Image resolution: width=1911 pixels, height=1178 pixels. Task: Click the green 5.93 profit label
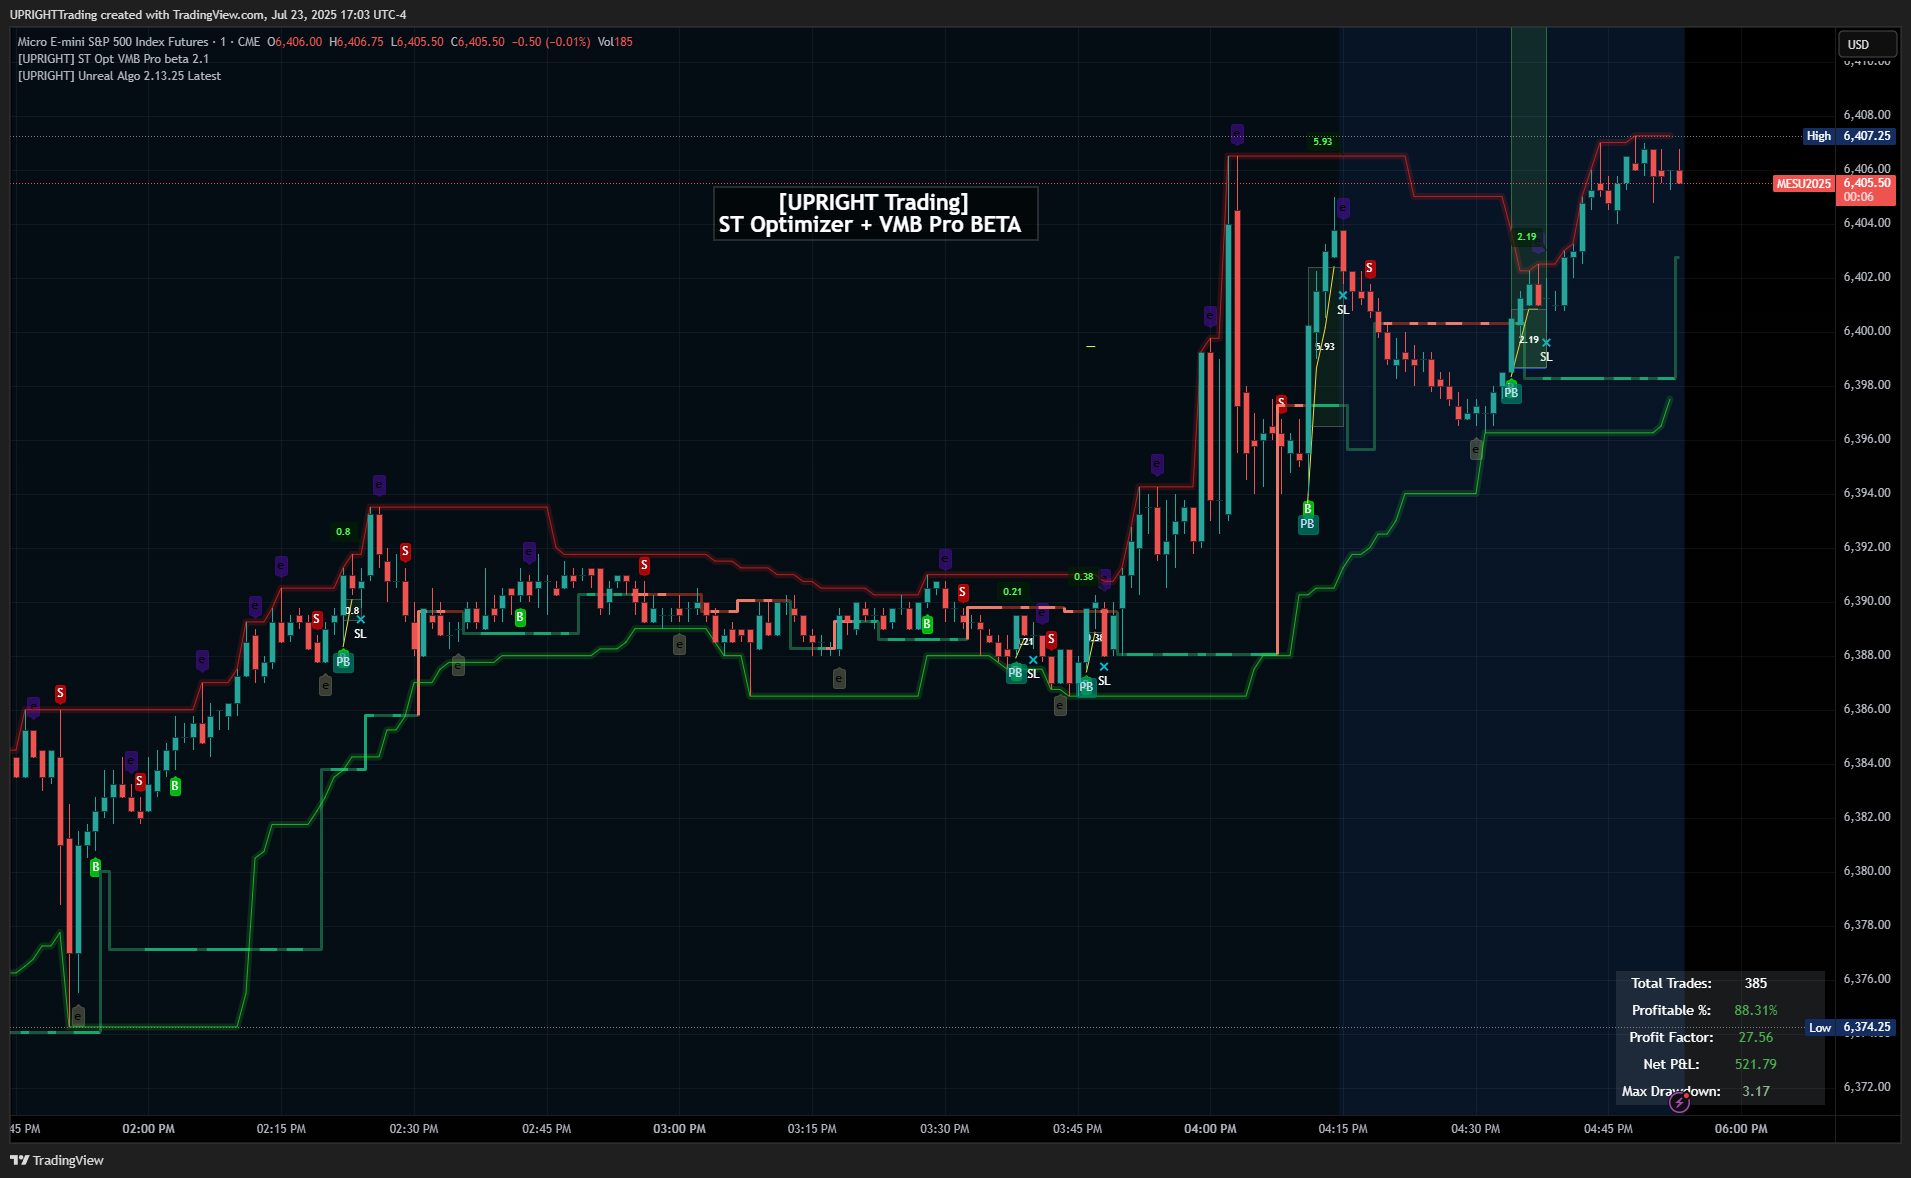click(x=1322, y=142)
